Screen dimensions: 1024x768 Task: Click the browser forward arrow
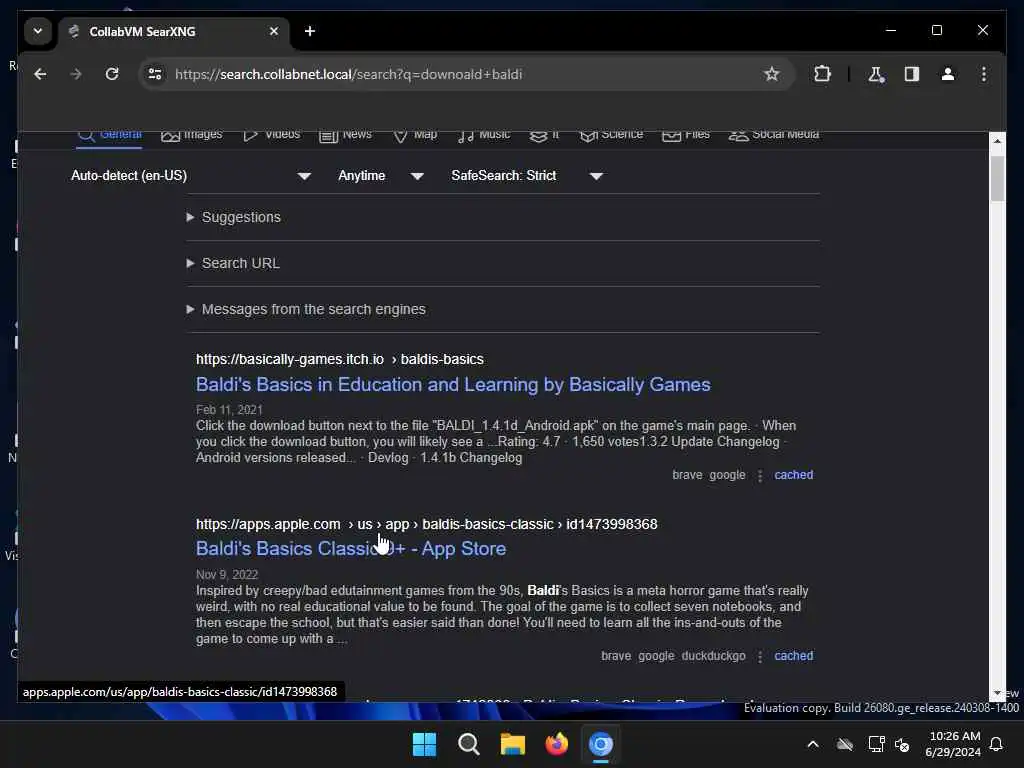click(76, 74)
